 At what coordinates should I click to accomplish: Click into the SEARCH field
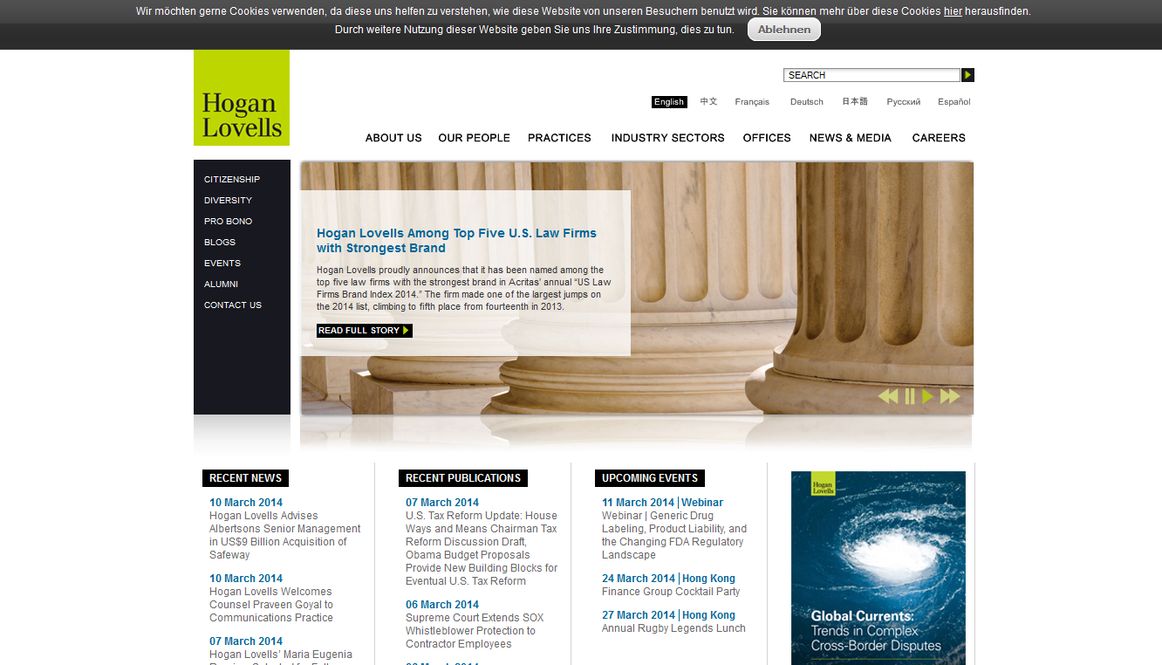(872, 75)
